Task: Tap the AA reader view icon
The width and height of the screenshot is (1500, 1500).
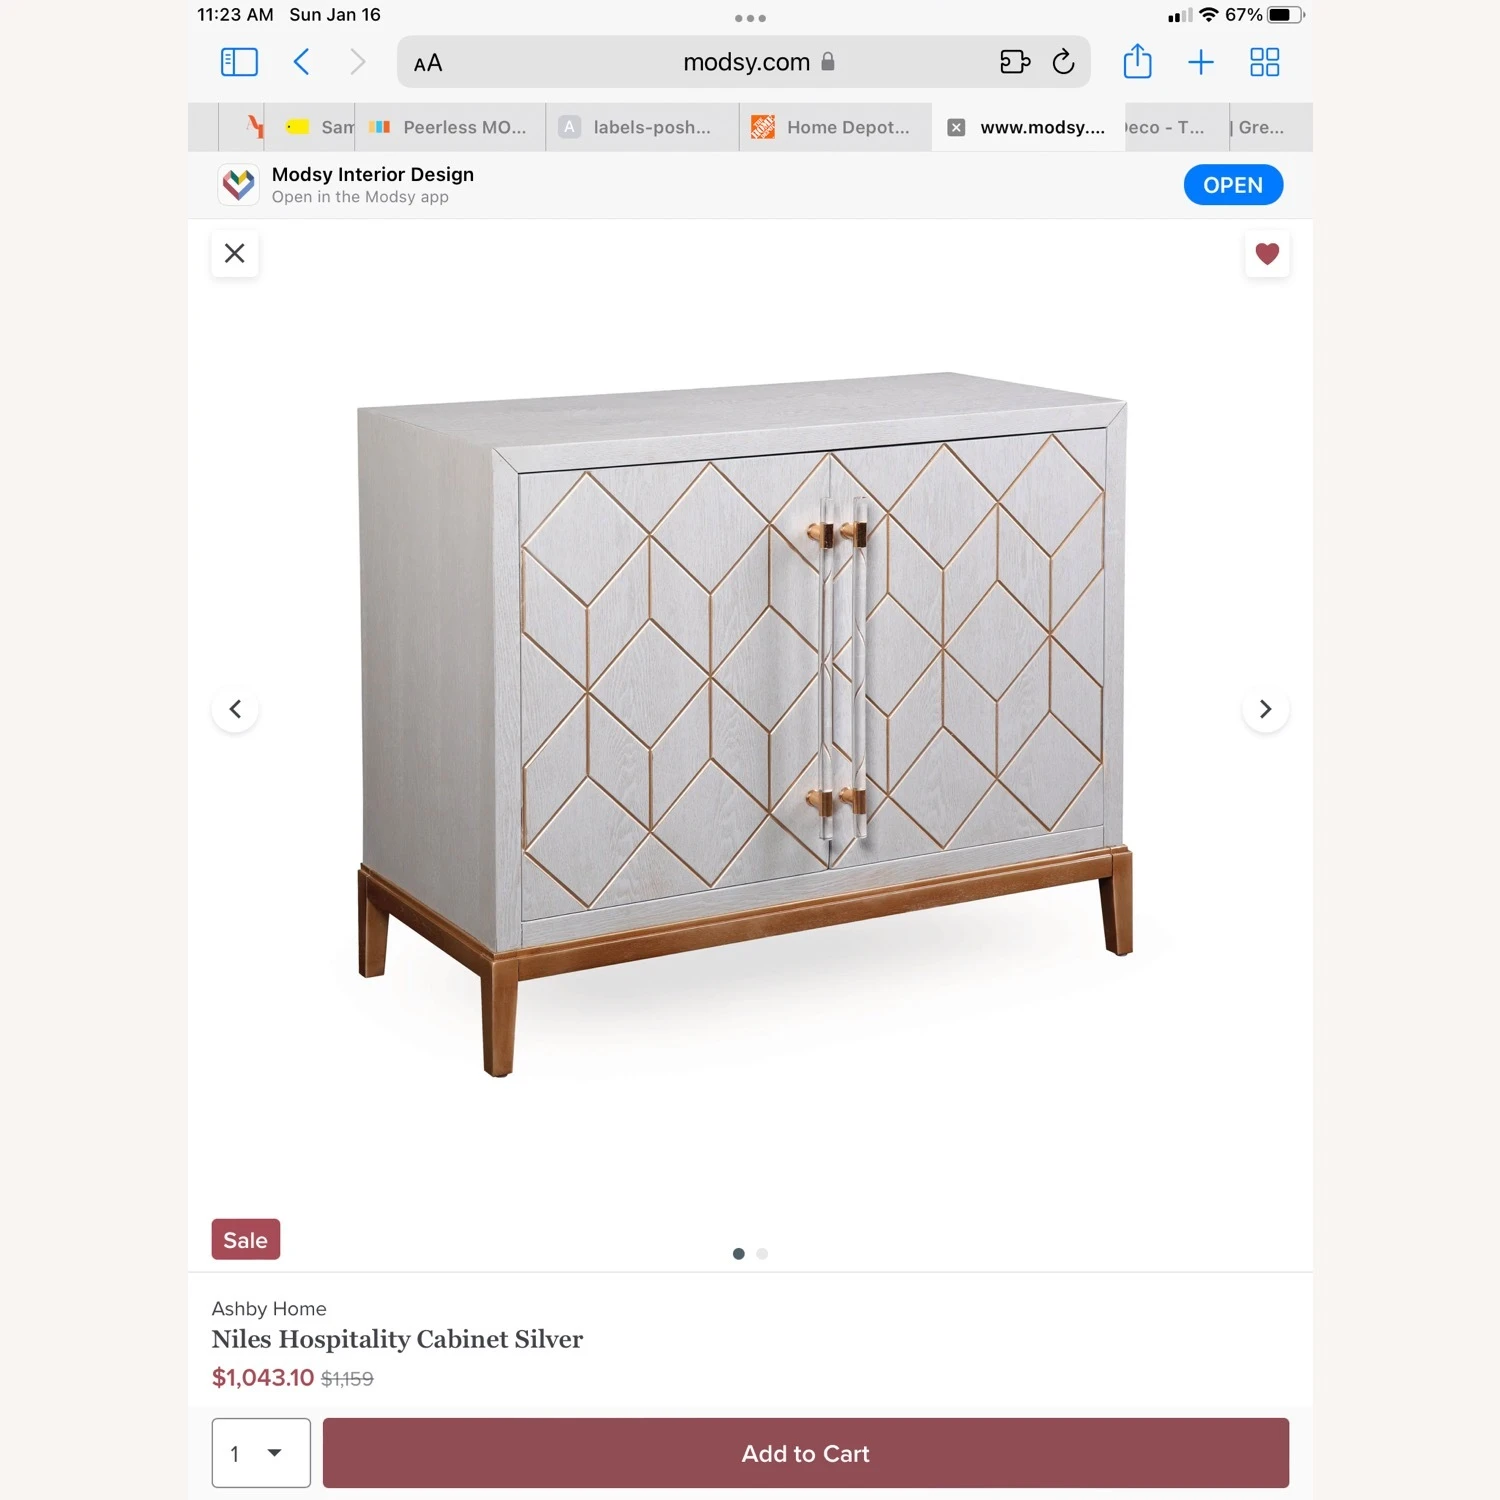Action: [428, 63]
